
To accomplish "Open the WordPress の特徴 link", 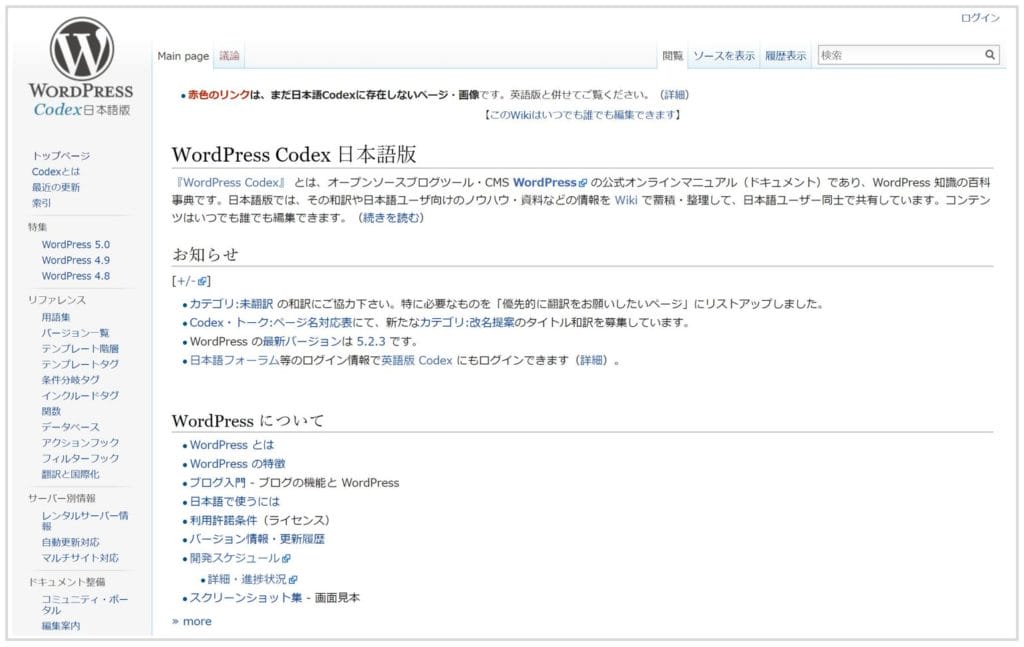I will point(238,464).
